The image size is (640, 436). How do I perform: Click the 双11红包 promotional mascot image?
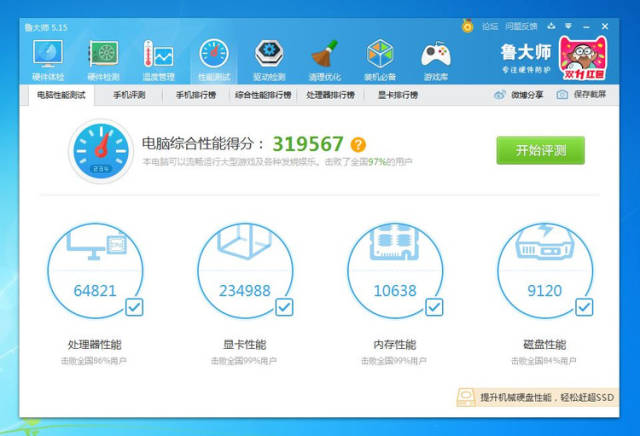point(583,58)
